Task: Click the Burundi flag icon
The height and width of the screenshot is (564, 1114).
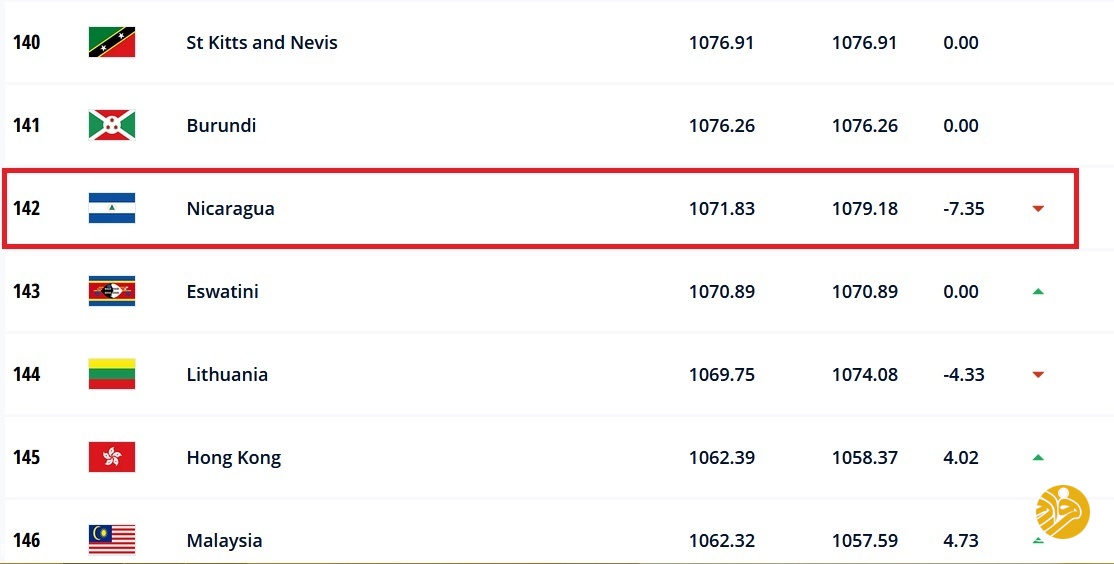Action: coord(112,125)
